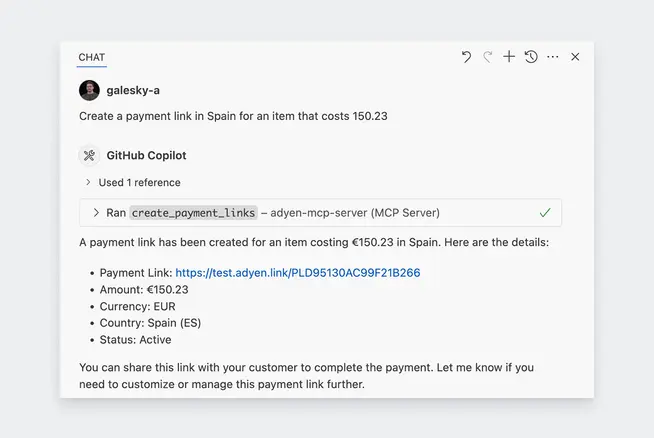Open the more actions ellipsis menu
The width and height of the screenshot is (654, 438).
553,57
